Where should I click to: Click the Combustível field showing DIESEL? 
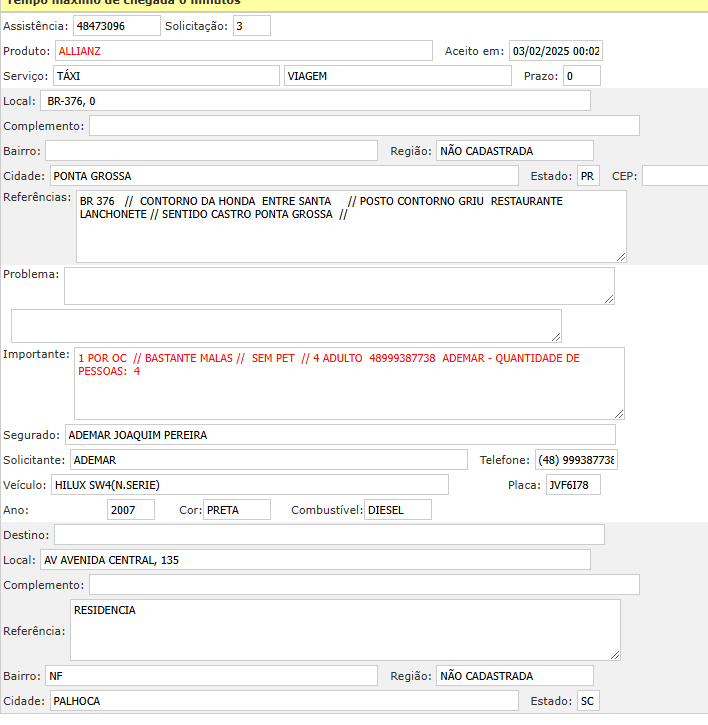pos(397,510)
